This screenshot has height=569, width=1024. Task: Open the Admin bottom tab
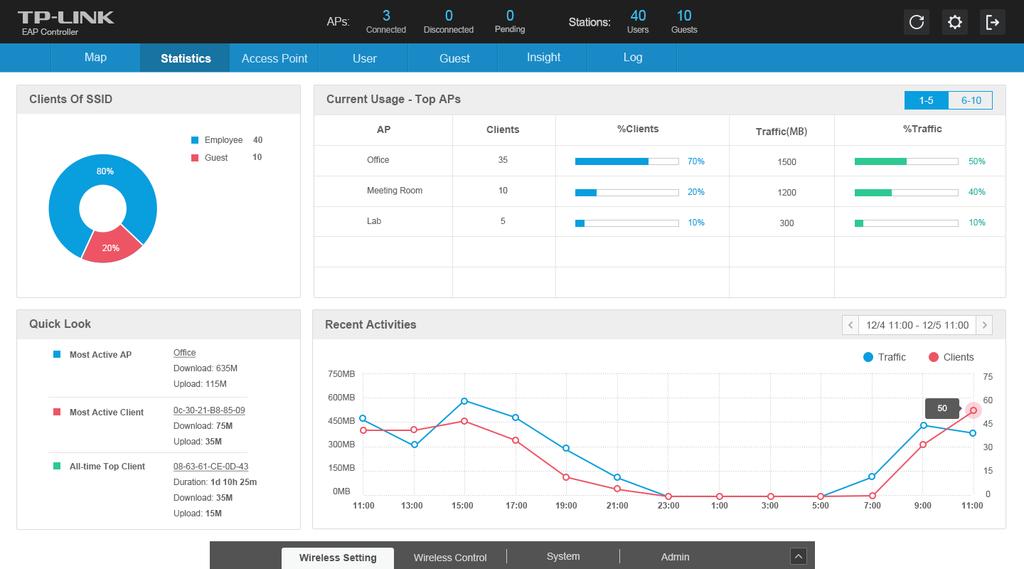tap(675, 557)
